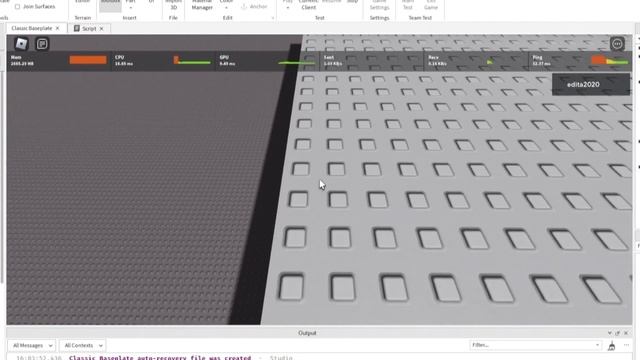Open the Output panel dropdown arrow
Image resolution: width=640 pixels, height=360 pixels.
[609, 333]
